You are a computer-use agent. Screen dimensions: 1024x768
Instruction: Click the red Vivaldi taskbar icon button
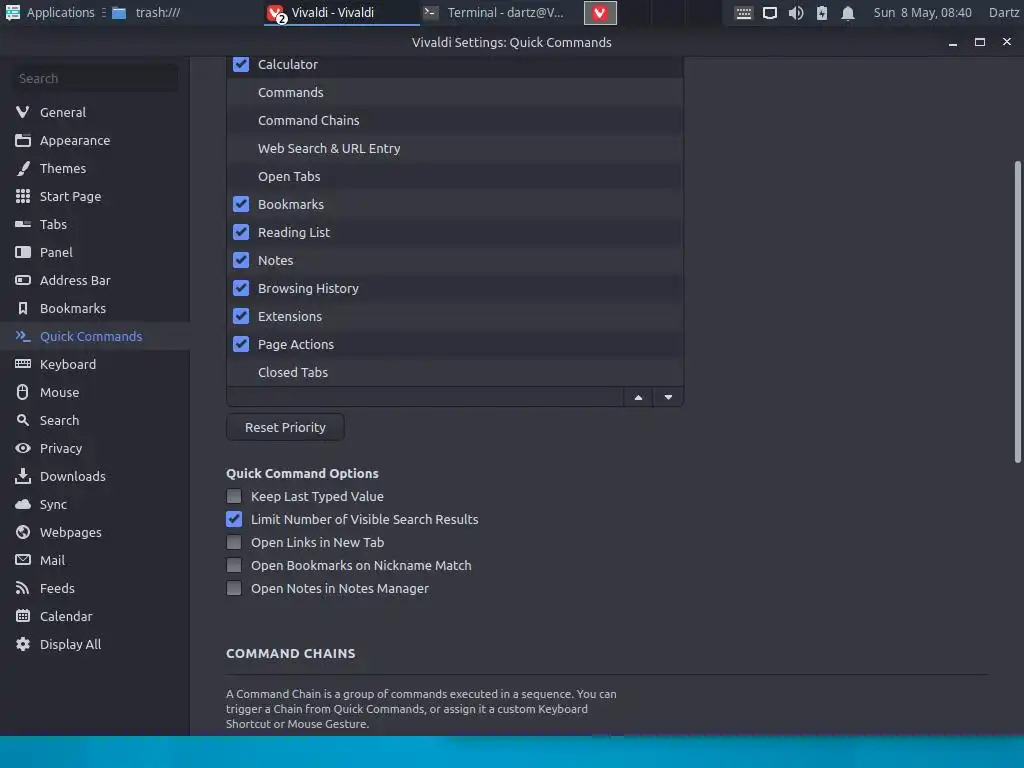click(600, 13)
